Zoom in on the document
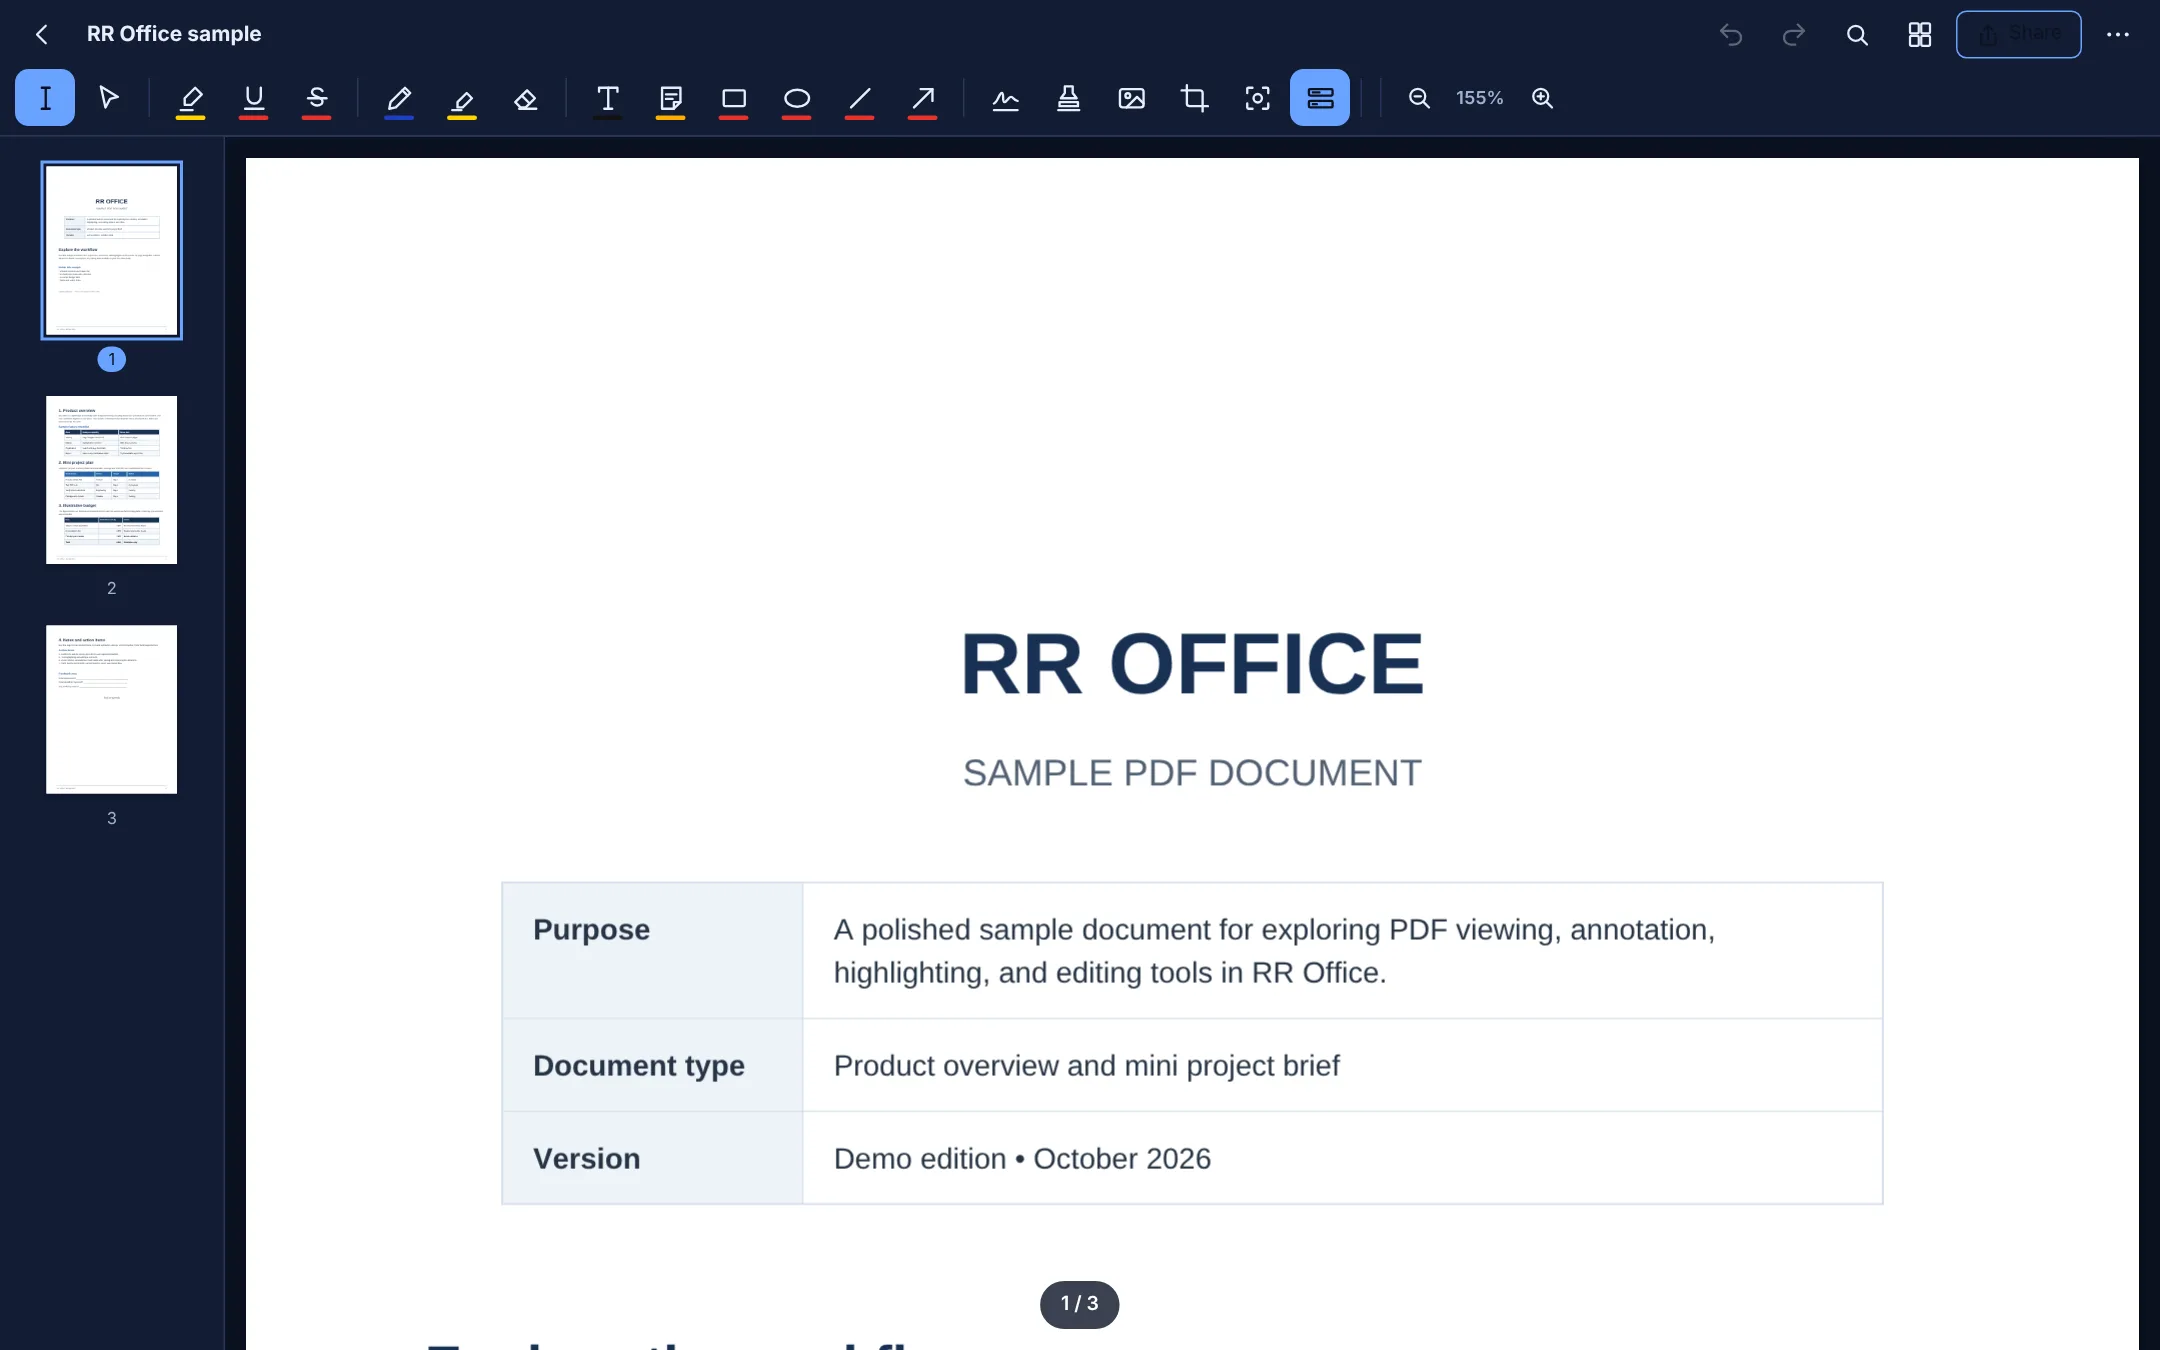Image resolution: width=2160 pixels, height=1350 pixels. (1543, 98)
